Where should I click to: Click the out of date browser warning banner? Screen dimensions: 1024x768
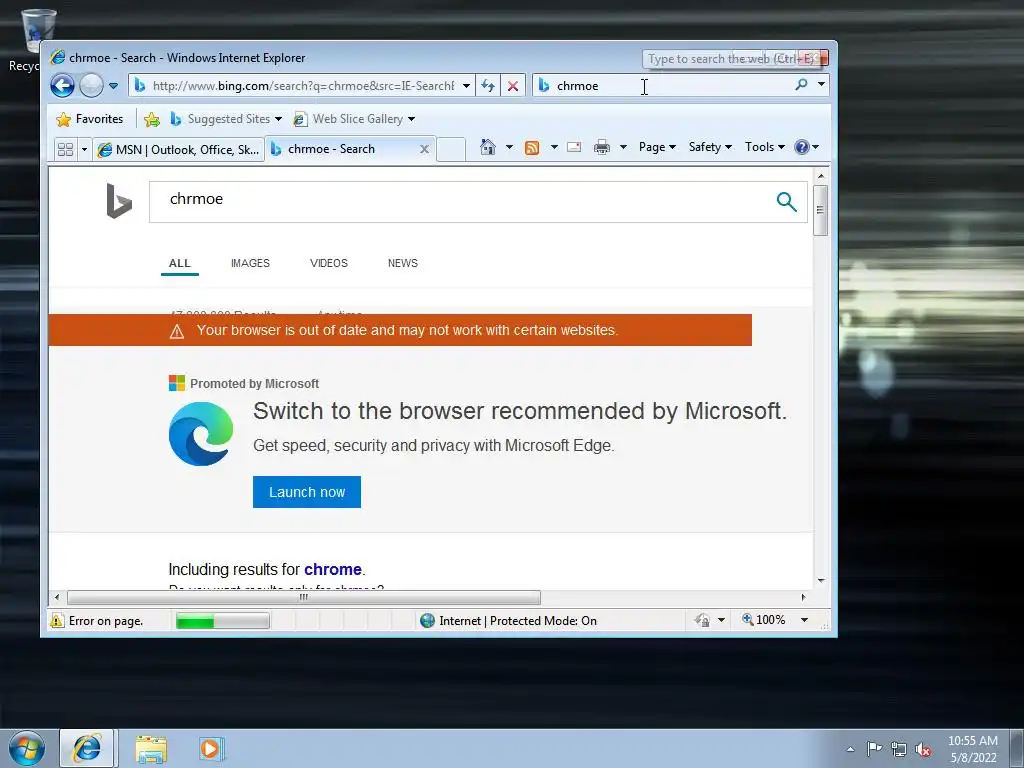(x=400, y=330)
